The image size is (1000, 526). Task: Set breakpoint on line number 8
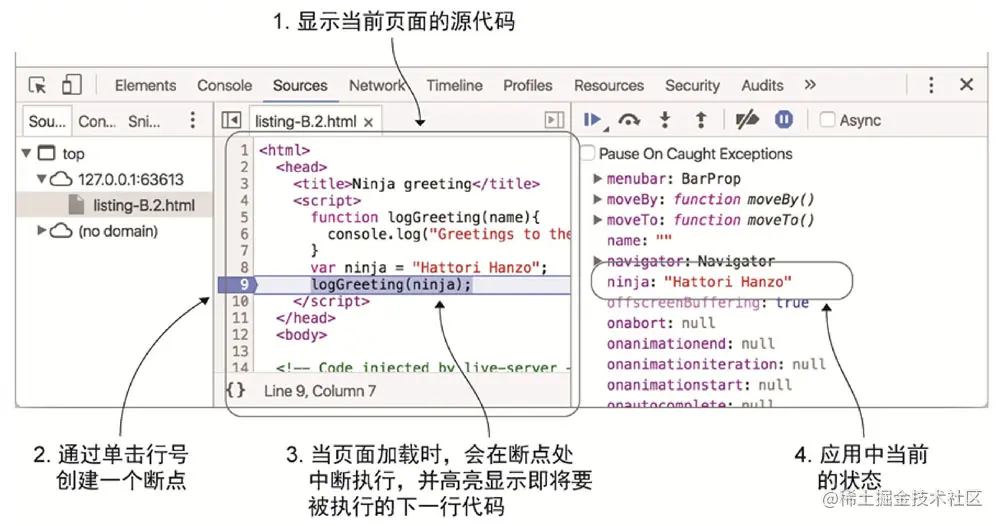(244, 267)
